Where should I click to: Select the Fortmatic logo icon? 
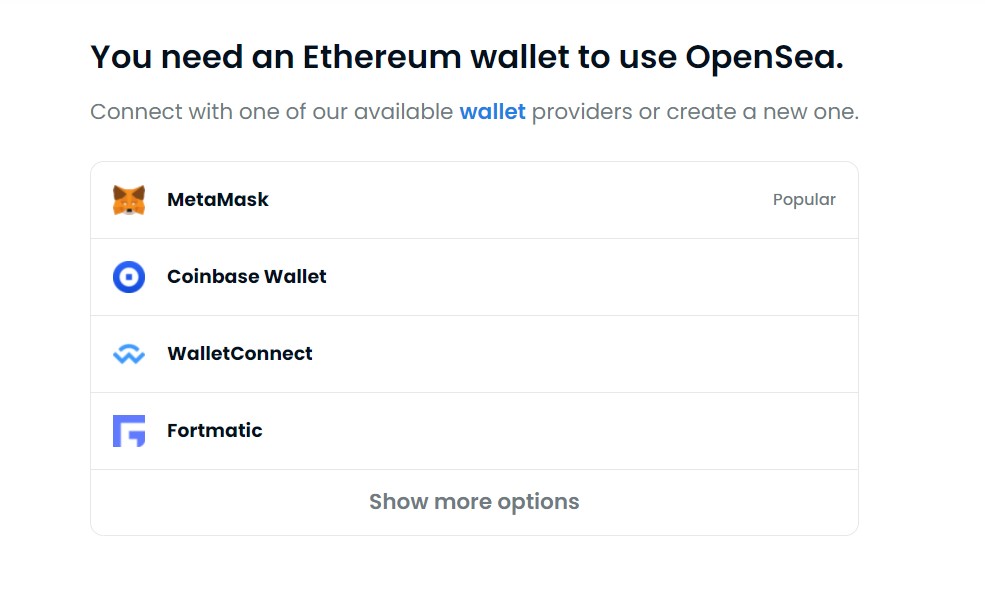[128, 430]
